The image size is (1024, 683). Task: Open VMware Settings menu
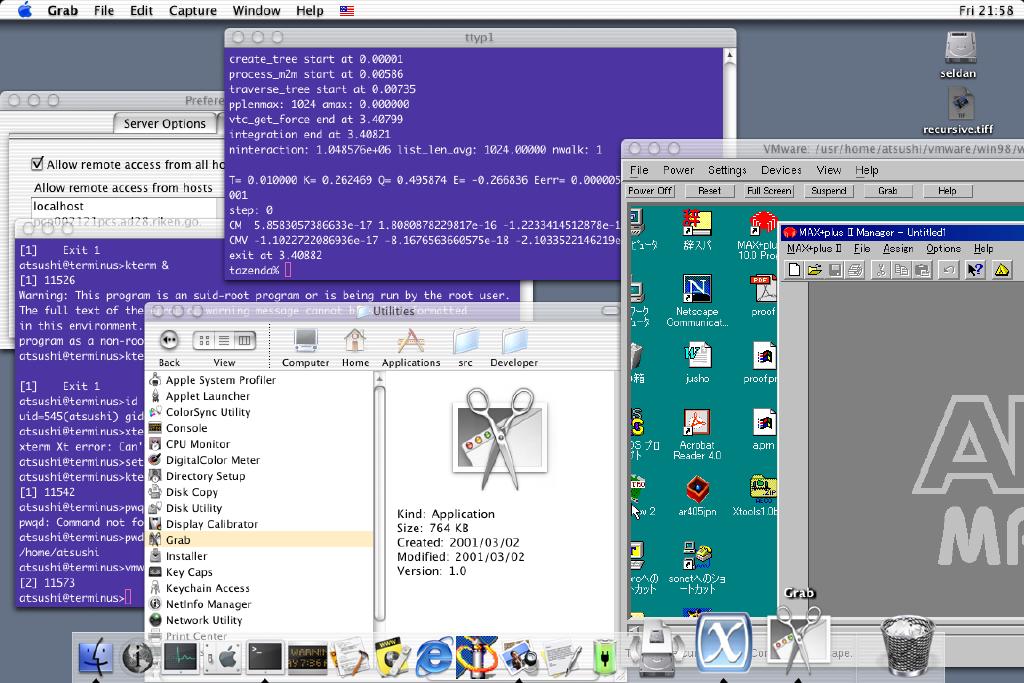pos(727,170)
